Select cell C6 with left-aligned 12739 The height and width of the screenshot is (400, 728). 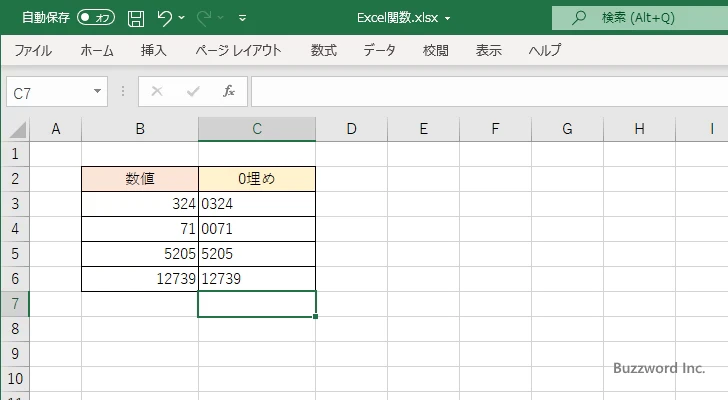257,279
